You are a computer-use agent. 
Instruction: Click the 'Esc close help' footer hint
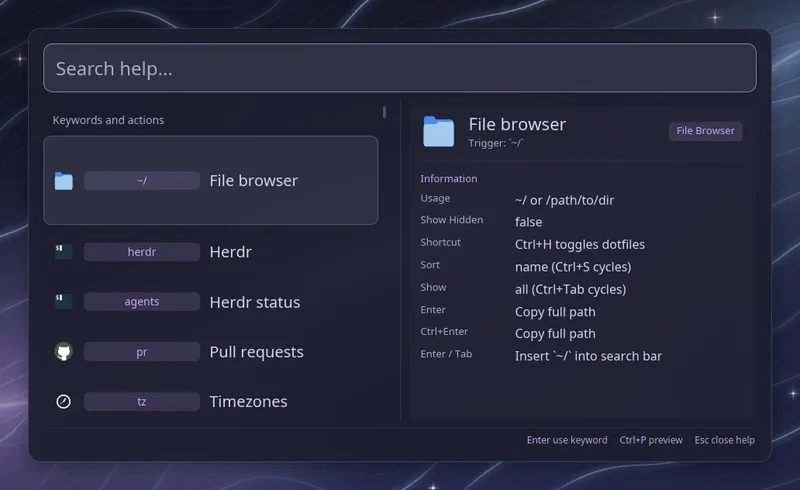coord(724,440)
